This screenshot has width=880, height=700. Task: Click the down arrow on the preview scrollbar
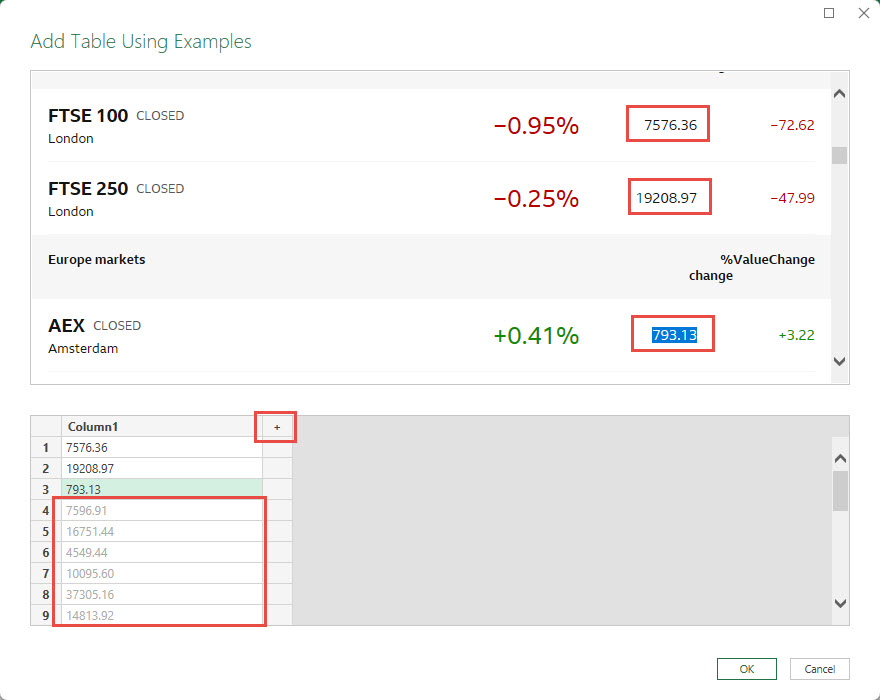pos(839,362)
